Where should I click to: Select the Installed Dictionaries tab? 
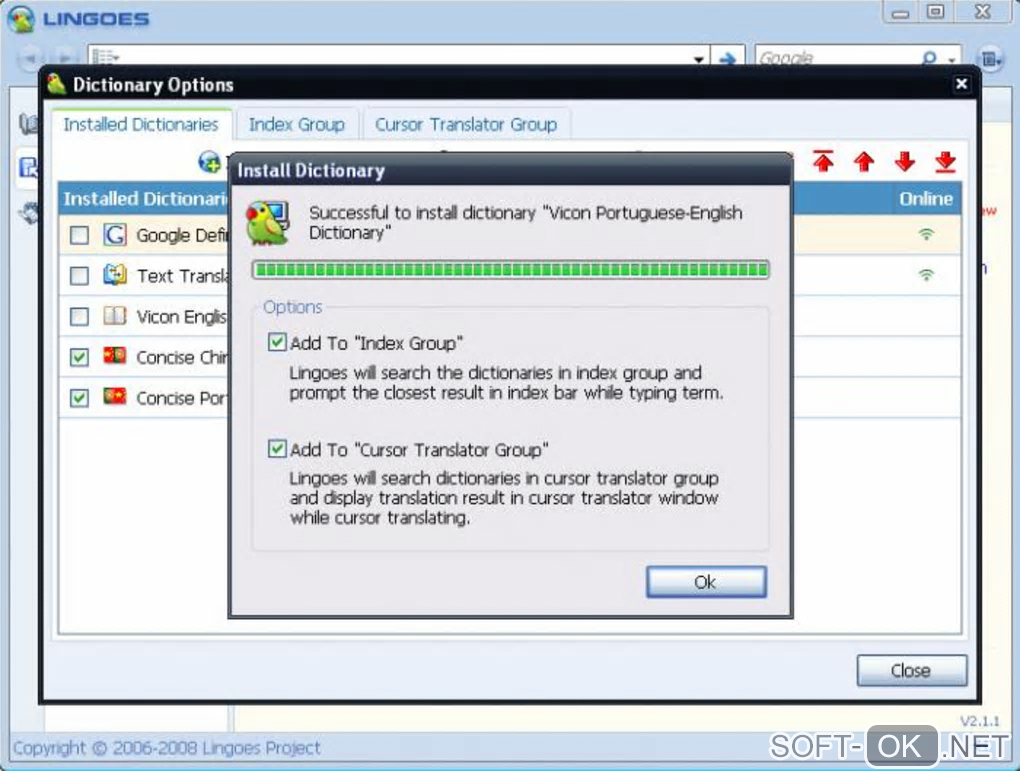click(141, 124)
